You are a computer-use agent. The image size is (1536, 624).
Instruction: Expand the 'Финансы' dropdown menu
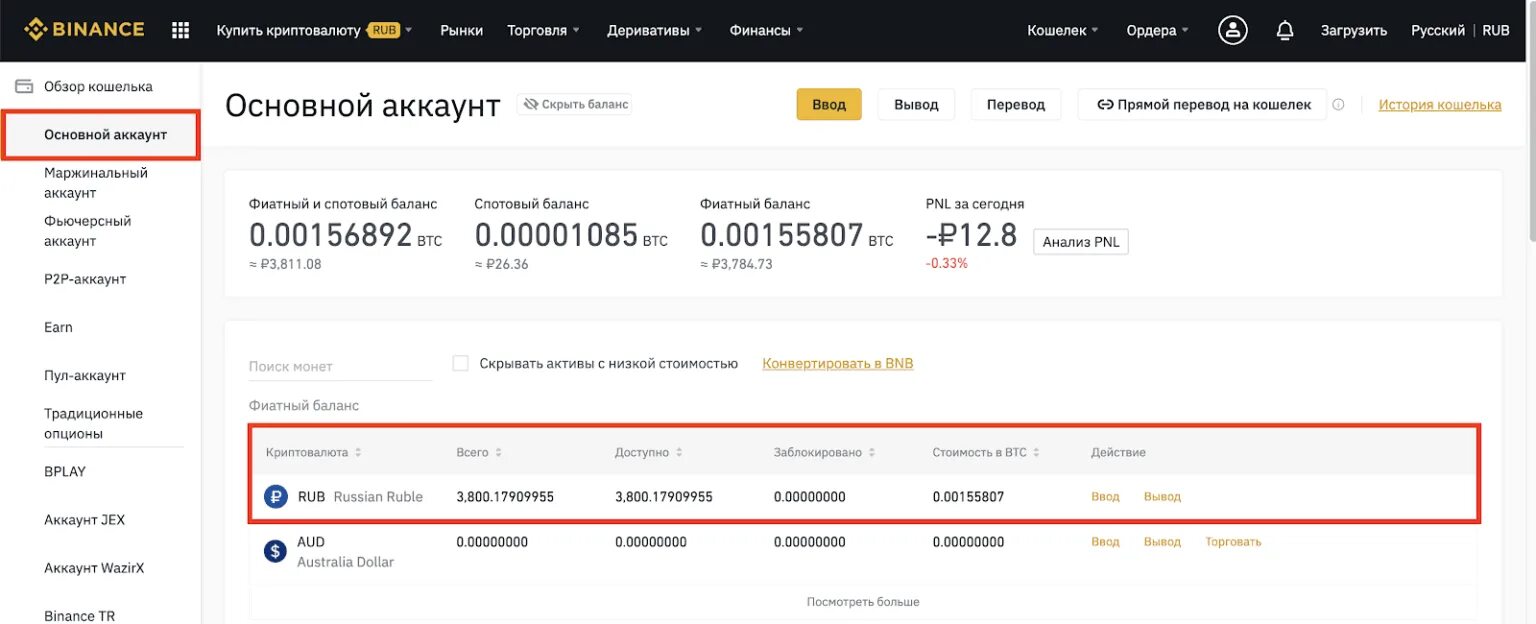coord(766,30)
